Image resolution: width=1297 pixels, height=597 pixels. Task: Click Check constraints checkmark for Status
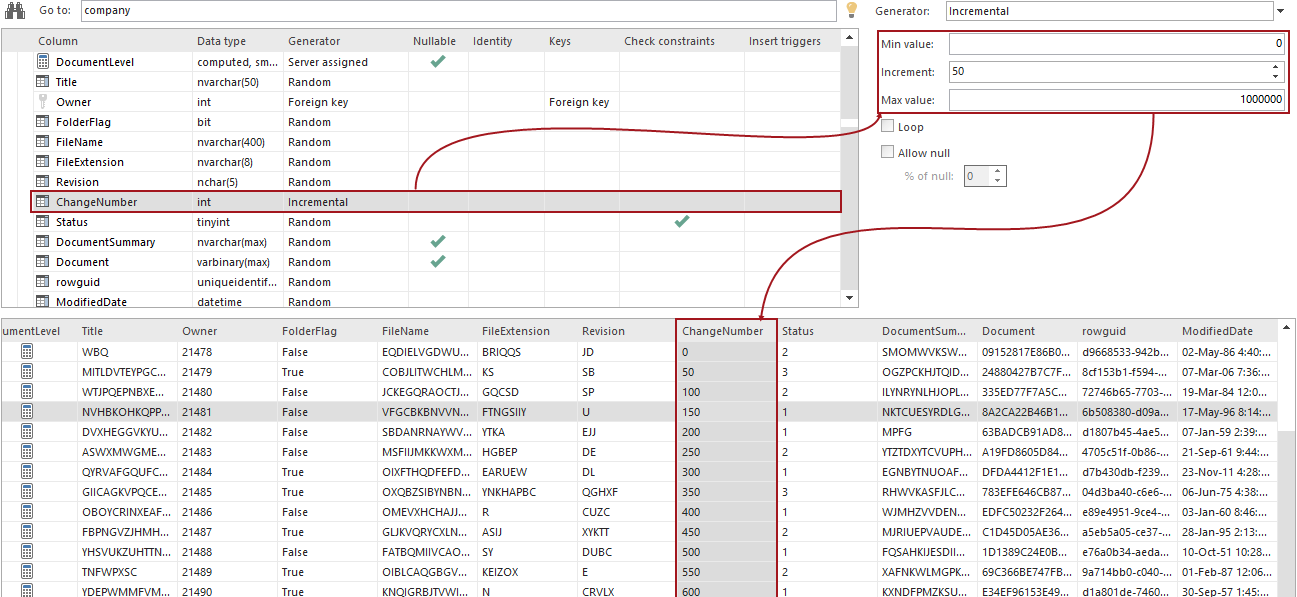click(x=682, y=222)
